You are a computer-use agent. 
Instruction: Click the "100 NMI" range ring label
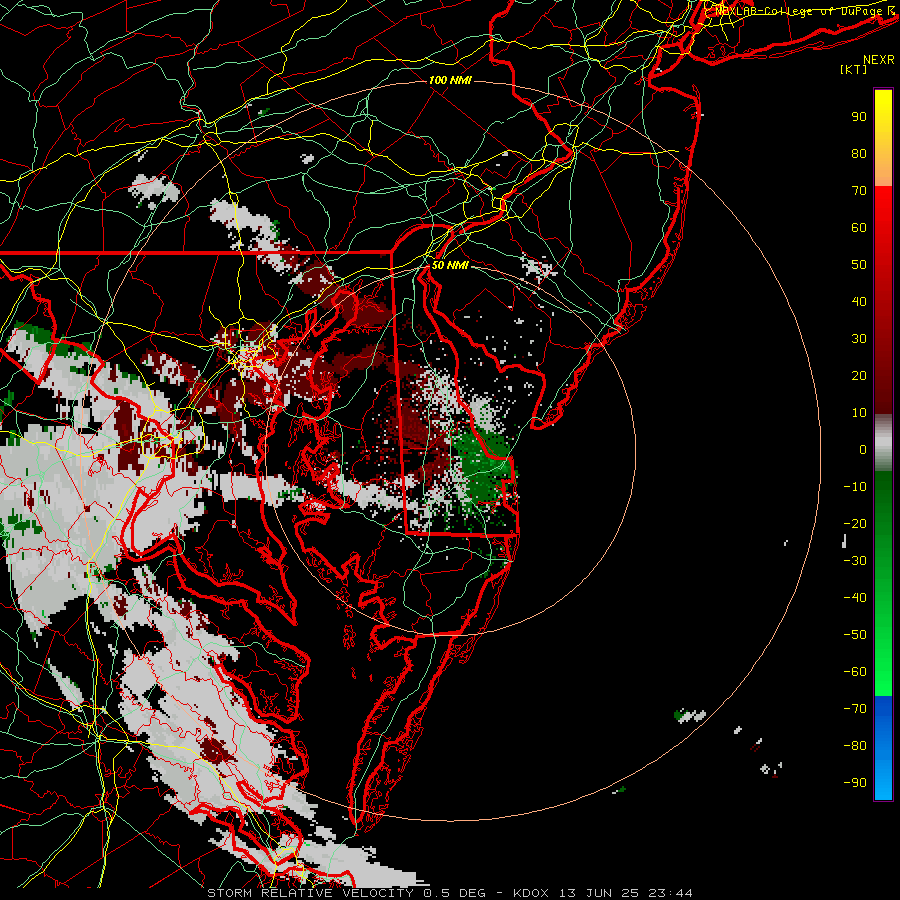pos(450,80)
